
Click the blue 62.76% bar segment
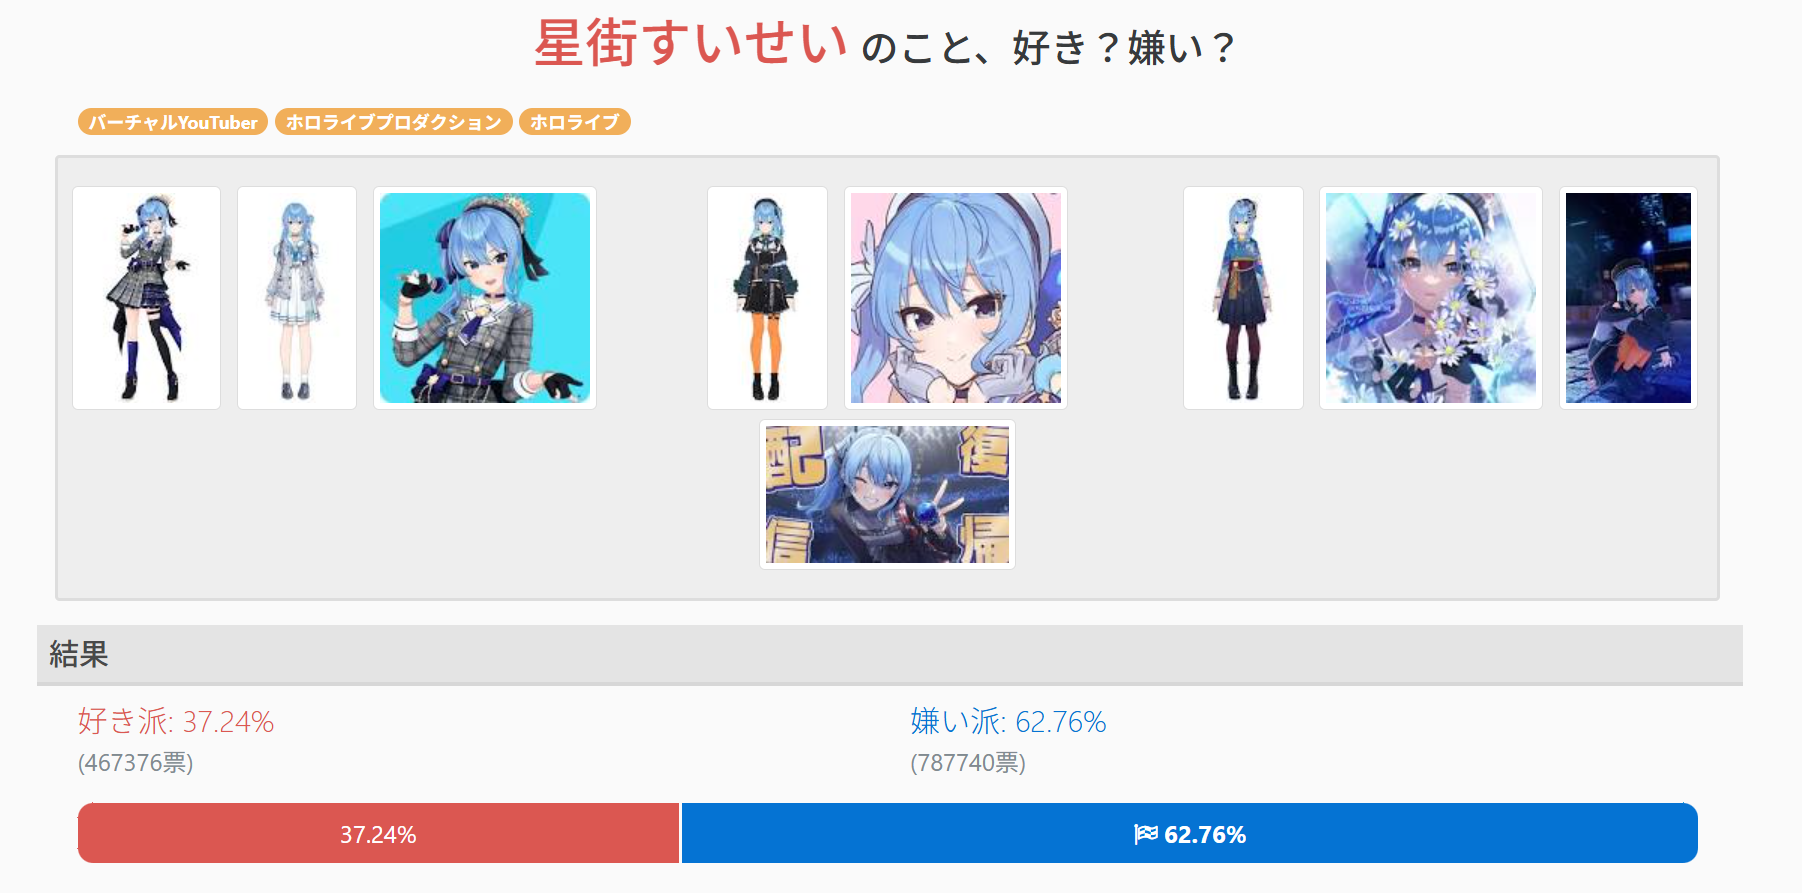click(x=1190, y=833)
